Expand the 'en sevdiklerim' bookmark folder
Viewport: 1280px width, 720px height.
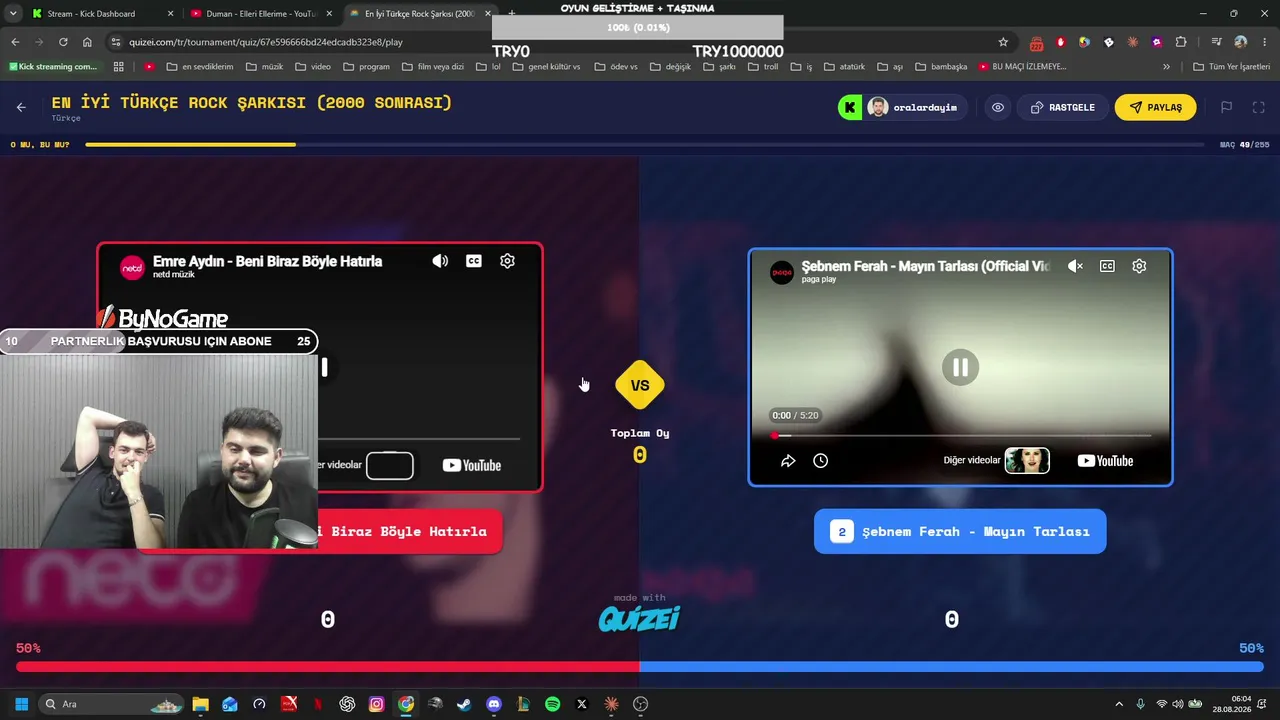click(200, 67)
